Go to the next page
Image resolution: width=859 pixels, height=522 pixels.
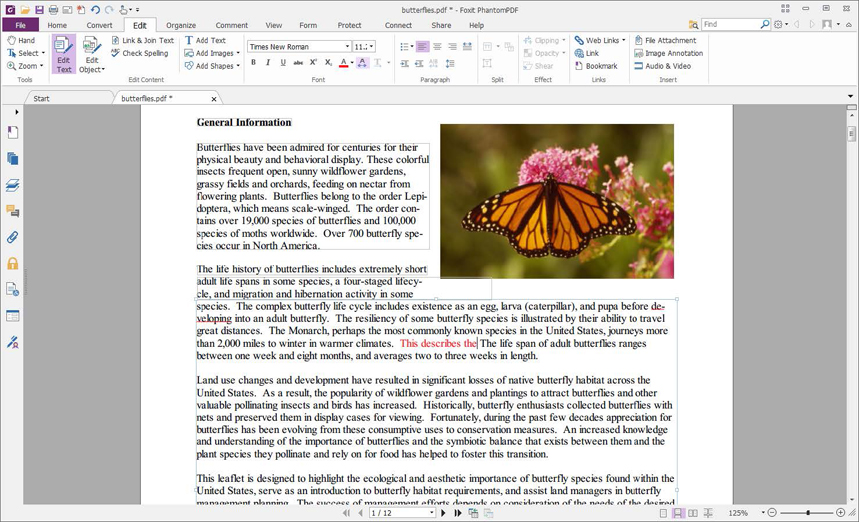(443, 513)
